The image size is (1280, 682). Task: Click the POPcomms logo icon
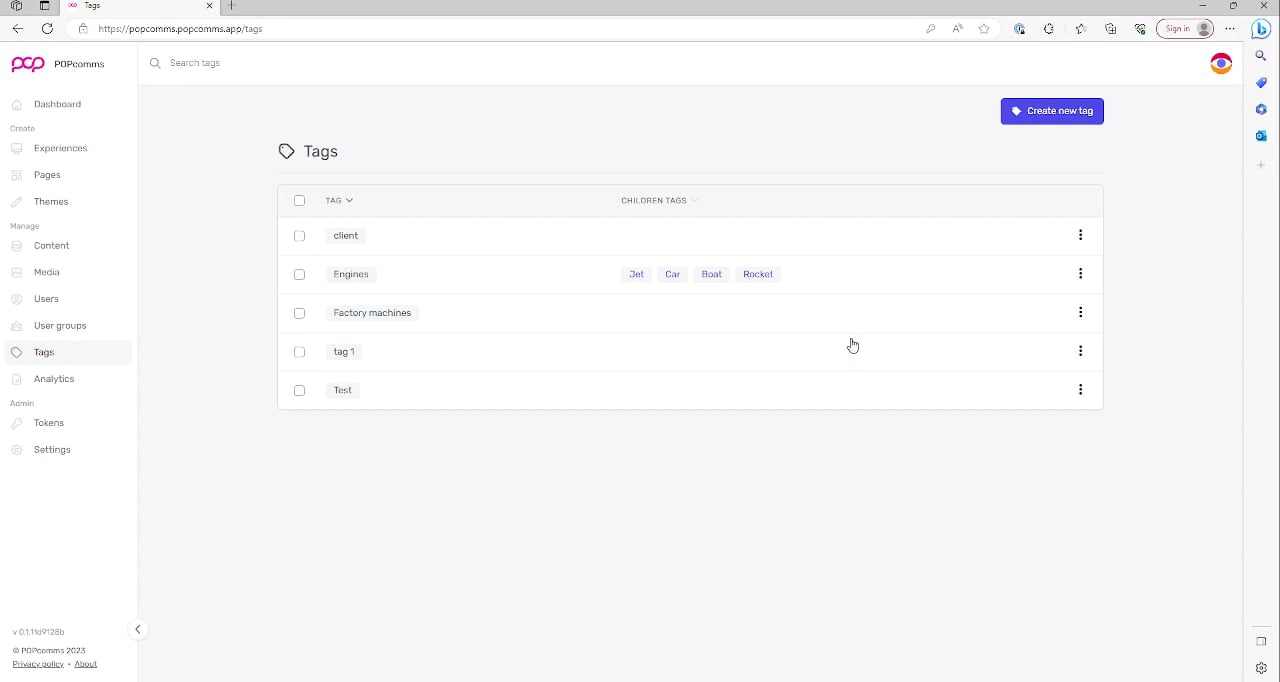click(27, 64)
